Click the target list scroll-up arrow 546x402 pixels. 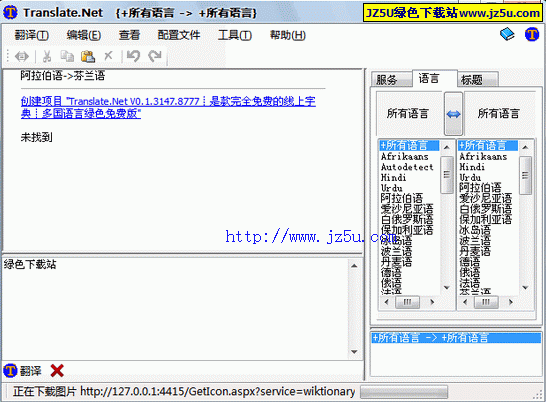tap(525, 147)
